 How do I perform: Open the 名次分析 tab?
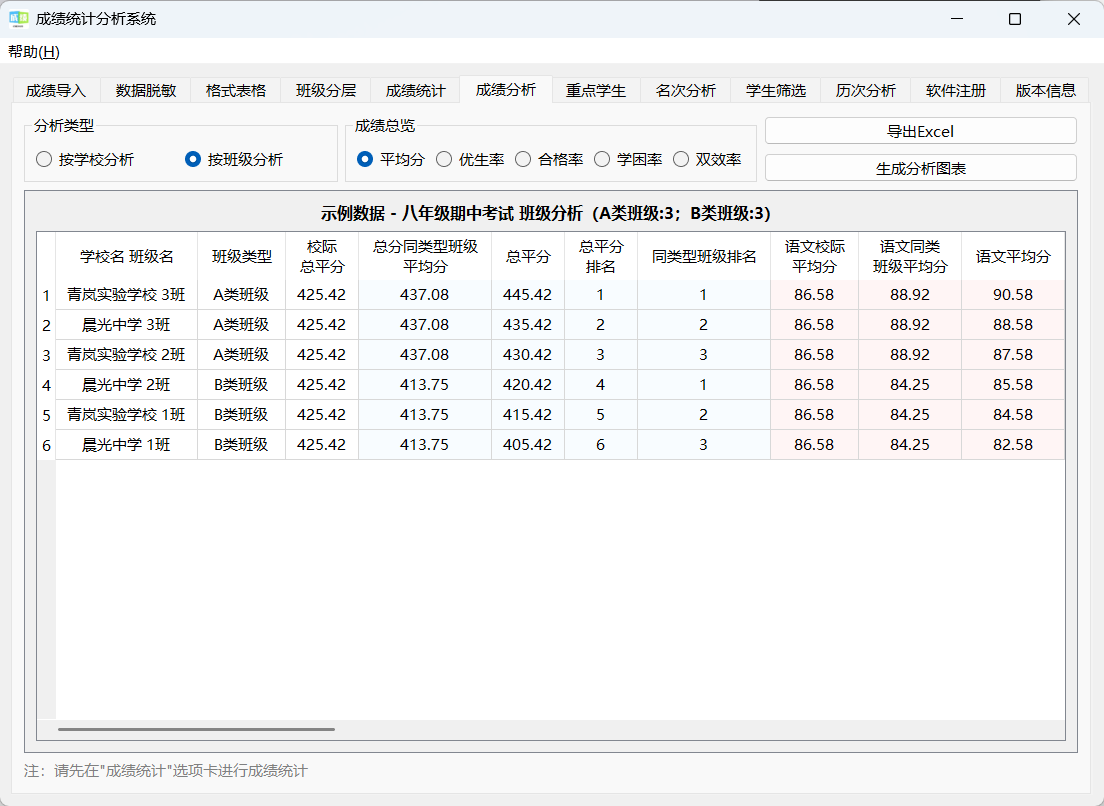click(x=686, y=91)
